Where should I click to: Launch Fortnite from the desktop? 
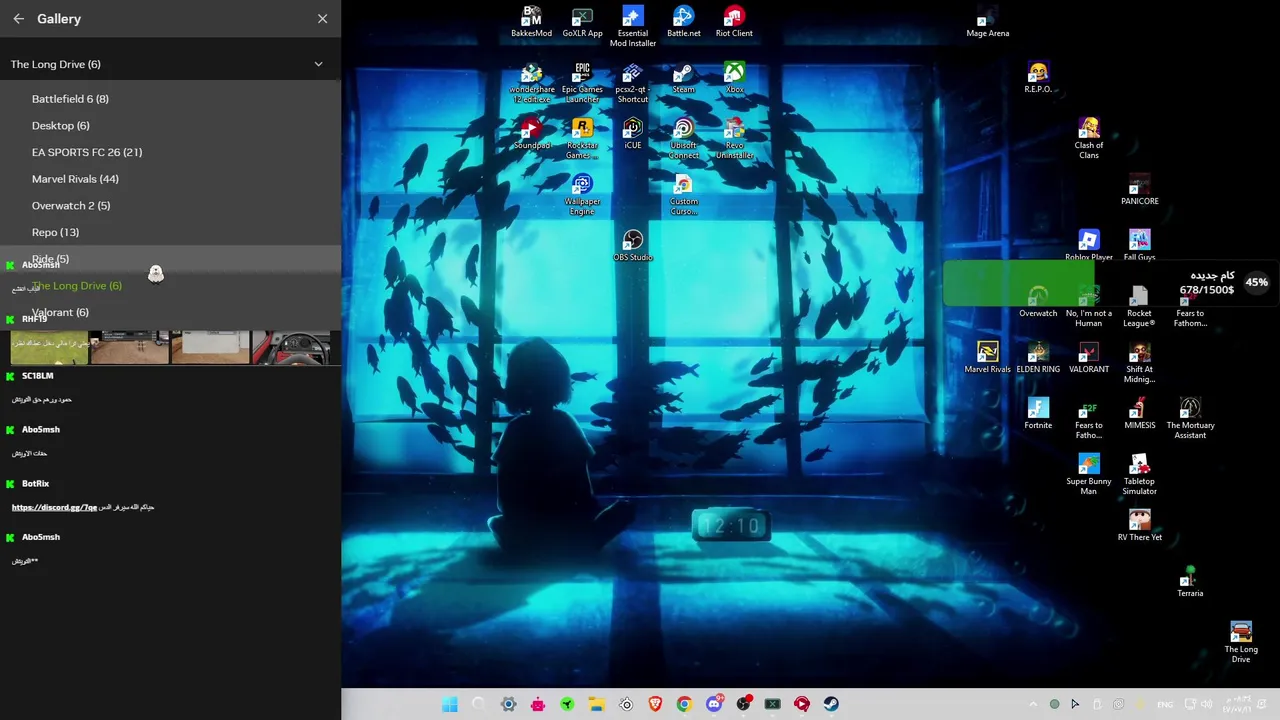tap(1038, 414)
